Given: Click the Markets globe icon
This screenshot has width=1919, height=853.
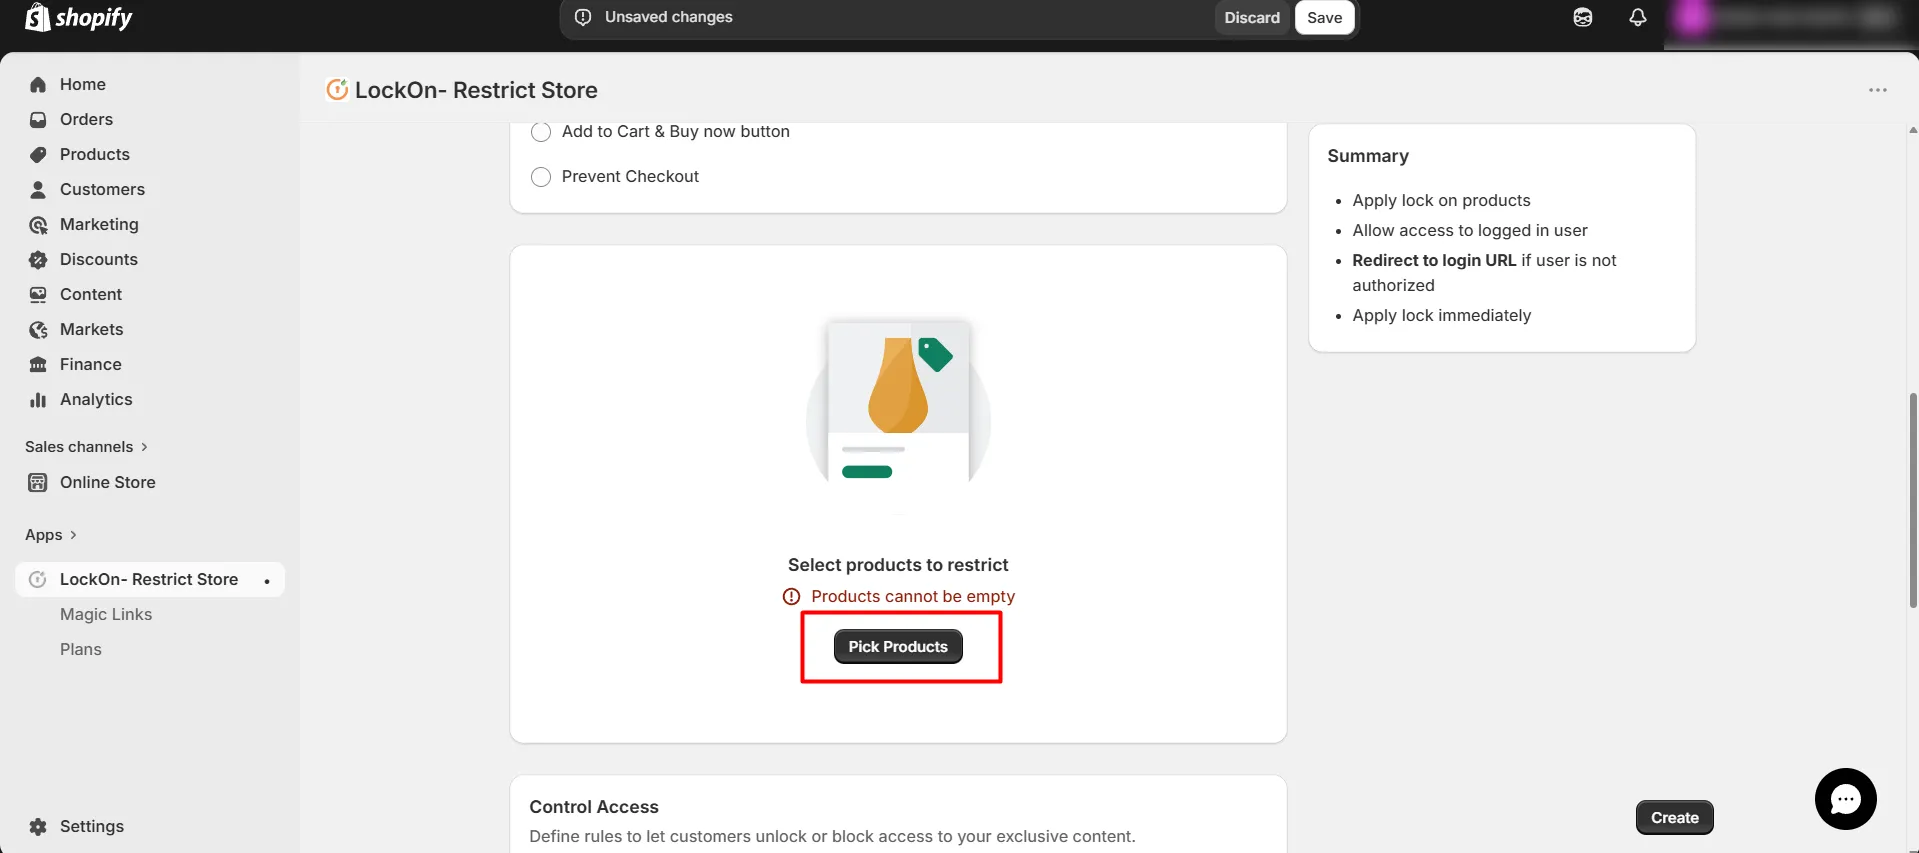Looking at the screenshot, I should (38, 330).
